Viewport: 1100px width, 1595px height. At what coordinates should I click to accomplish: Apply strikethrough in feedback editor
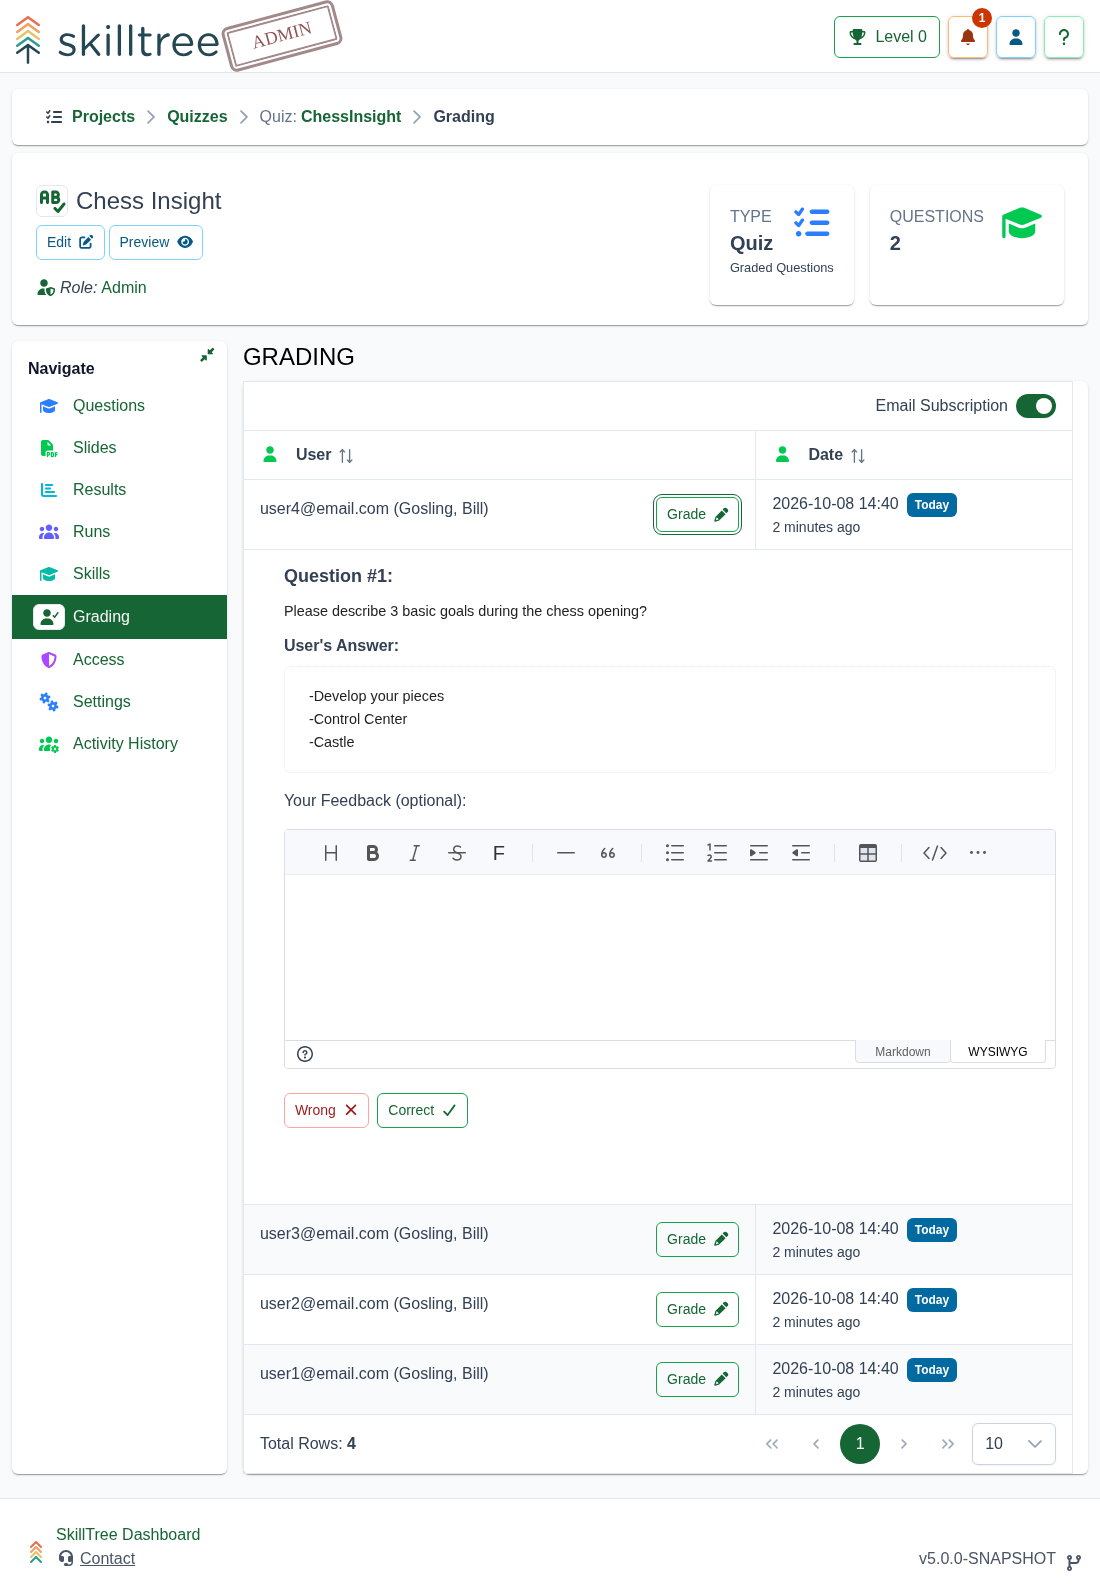click(457, 853)
